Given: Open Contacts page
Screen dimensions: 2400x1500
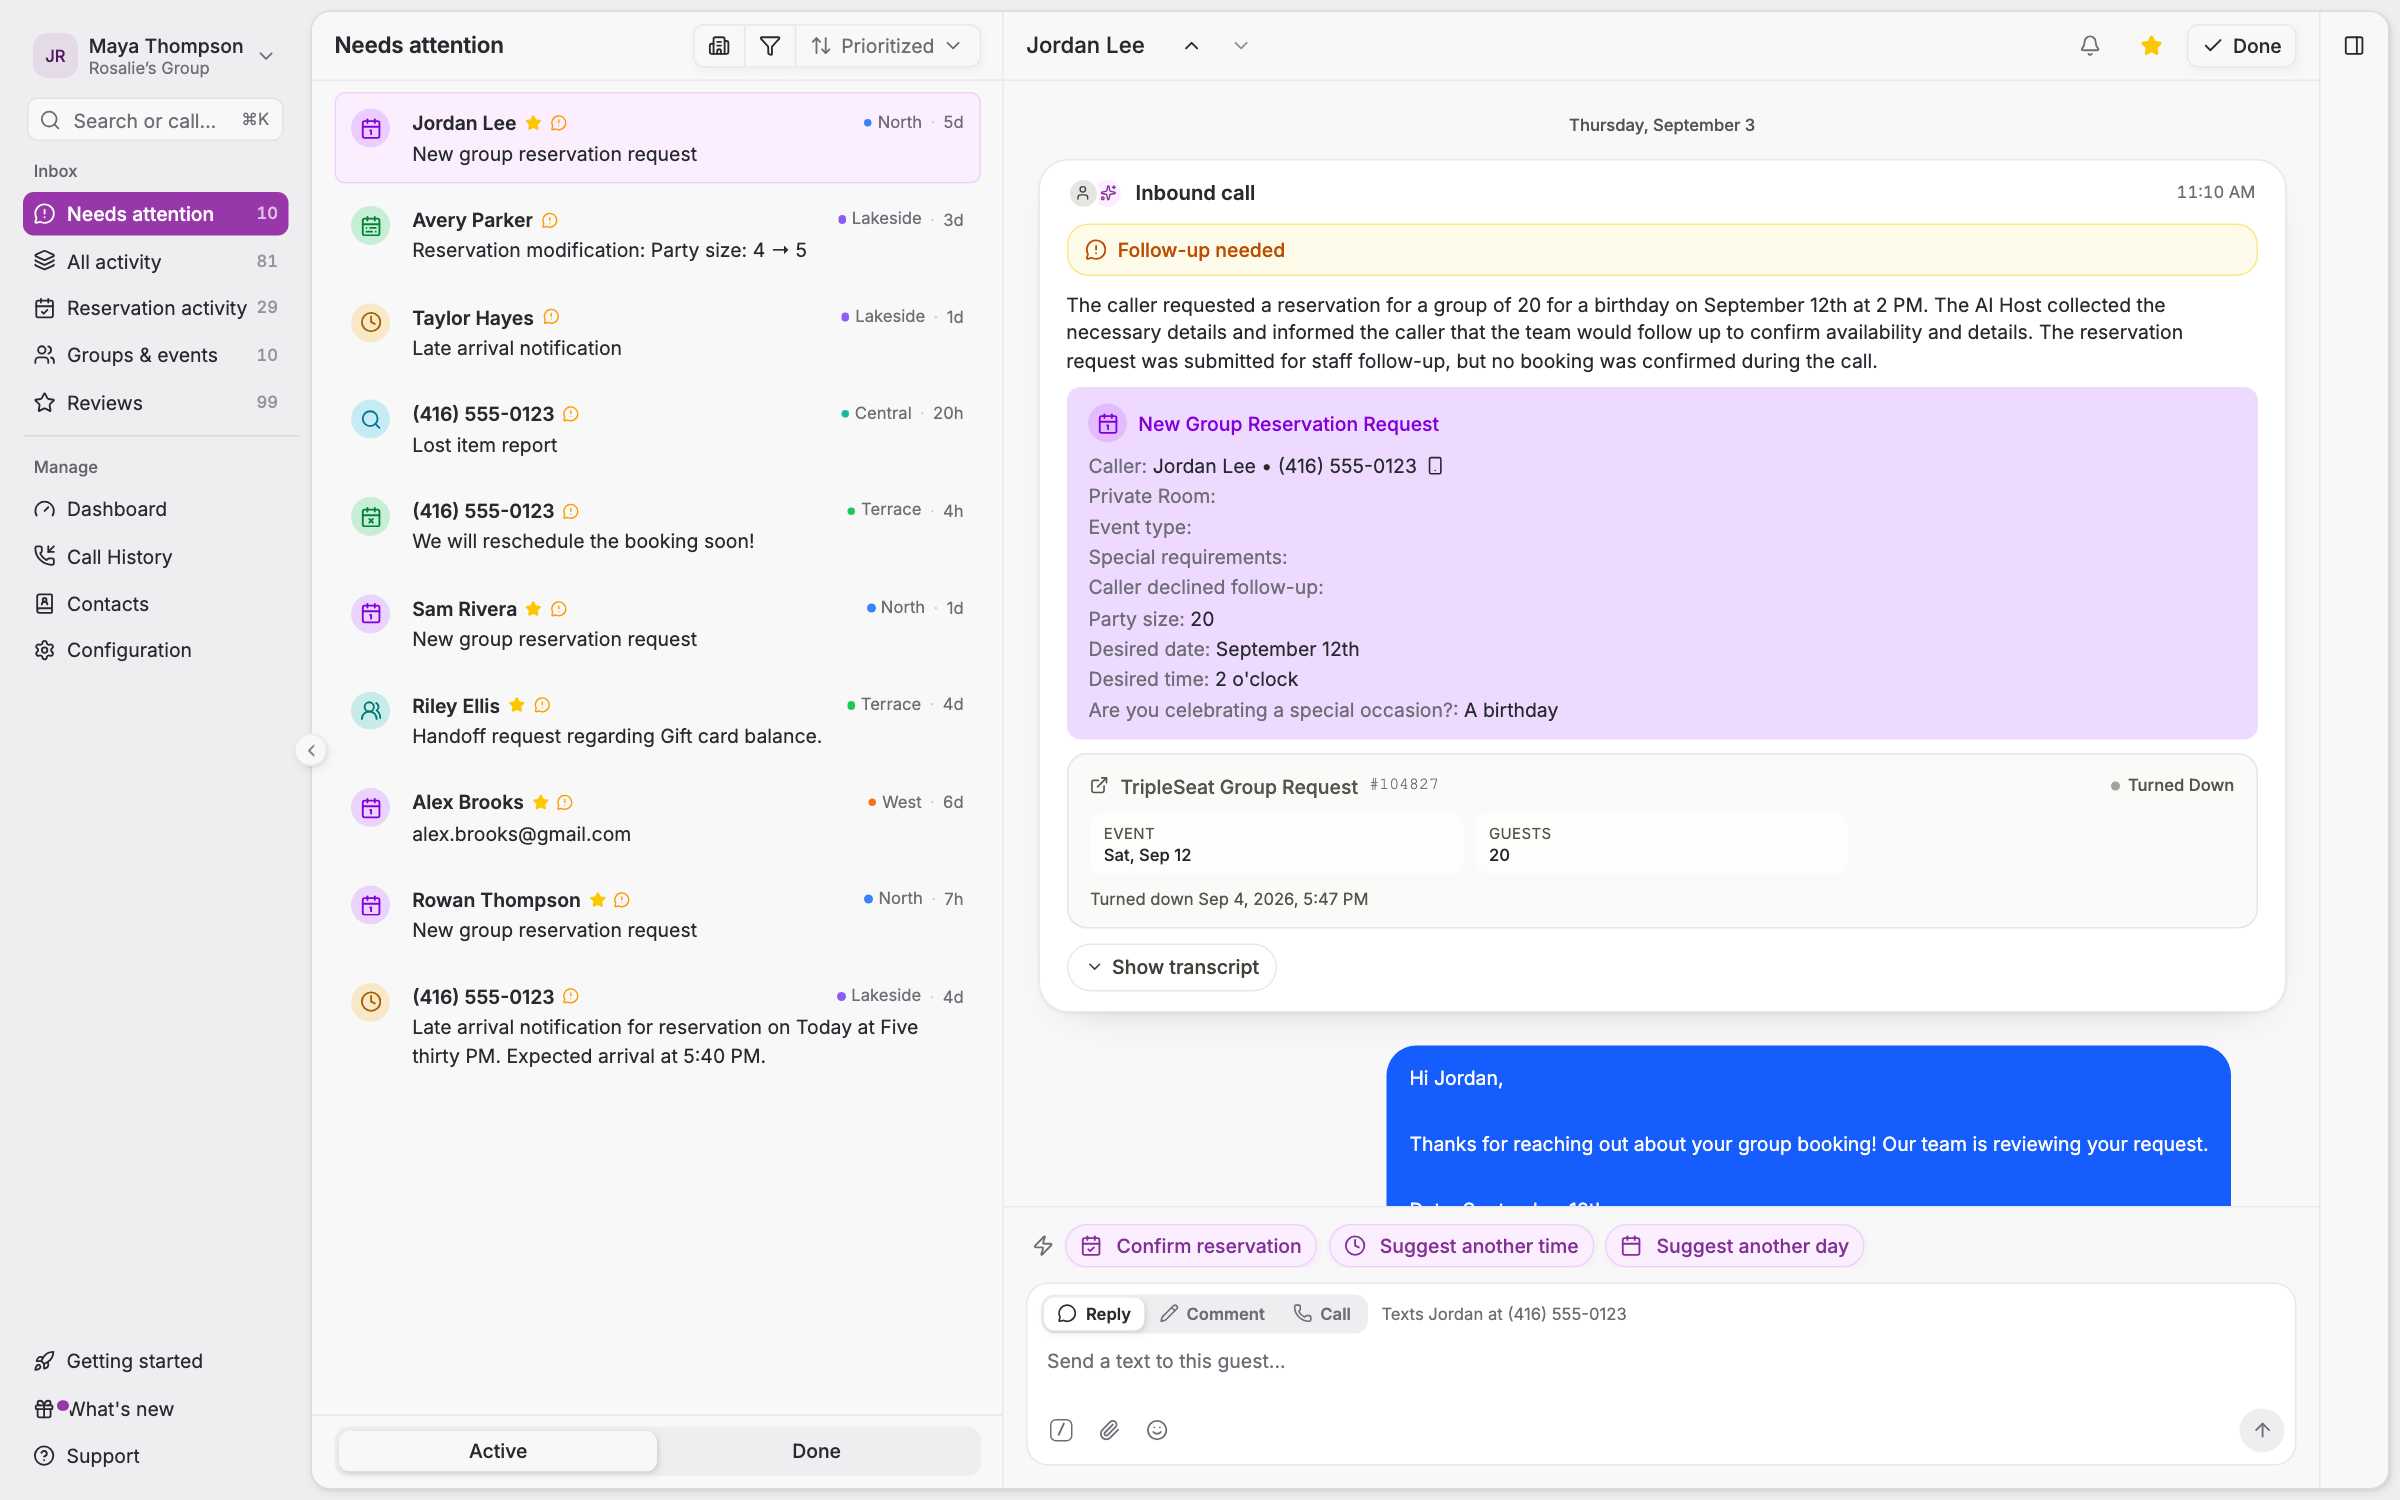Looking at the screenshot, I should click(156, 604).
